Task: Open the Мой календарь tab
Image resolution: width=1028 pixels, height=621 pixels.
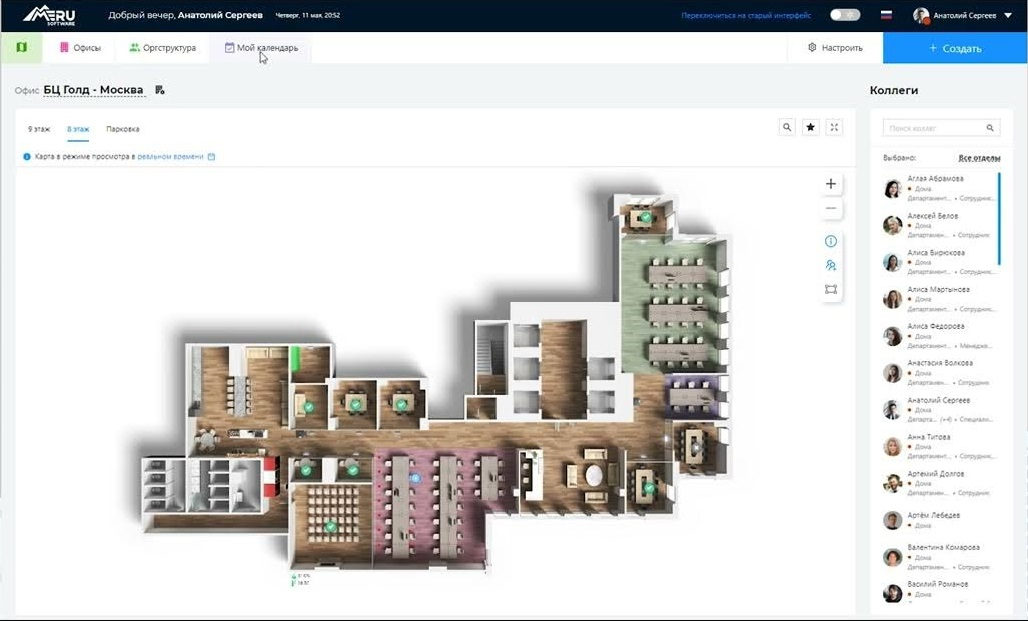Action: coord(261,48)
